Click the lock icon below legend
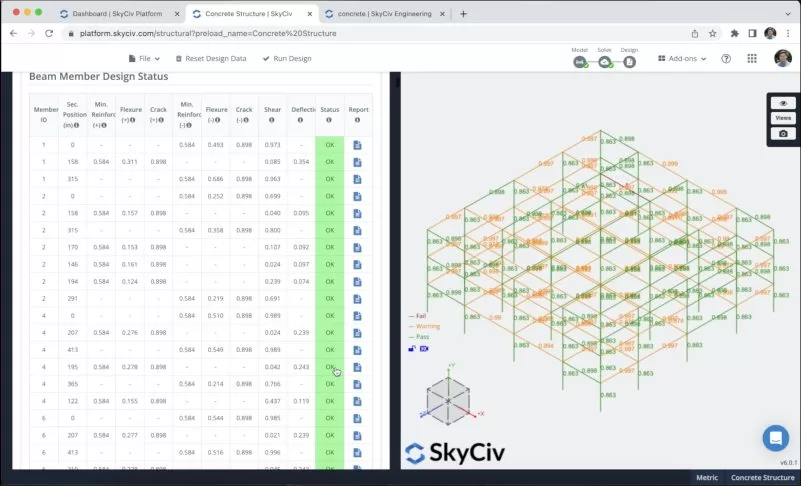 pyautogui.click(x=412, y=349)
